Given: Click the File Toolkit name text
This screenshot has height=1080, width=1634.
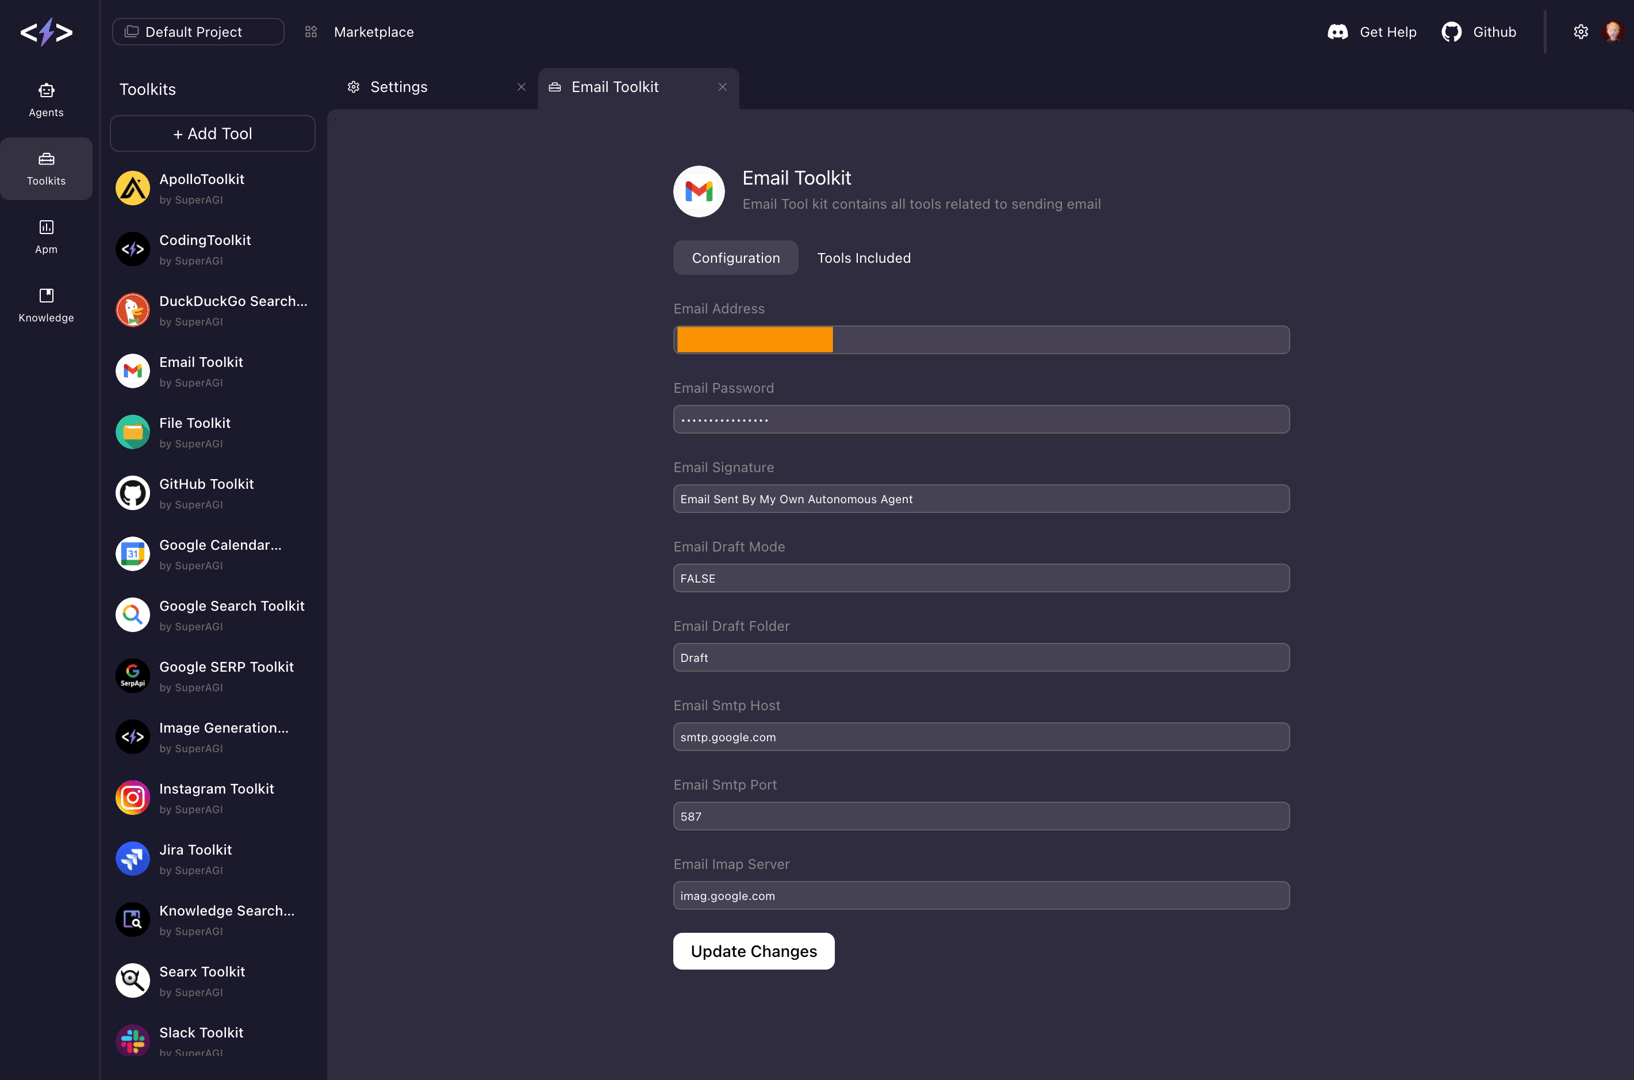Looking at the screenshot, I should point(194,423).
